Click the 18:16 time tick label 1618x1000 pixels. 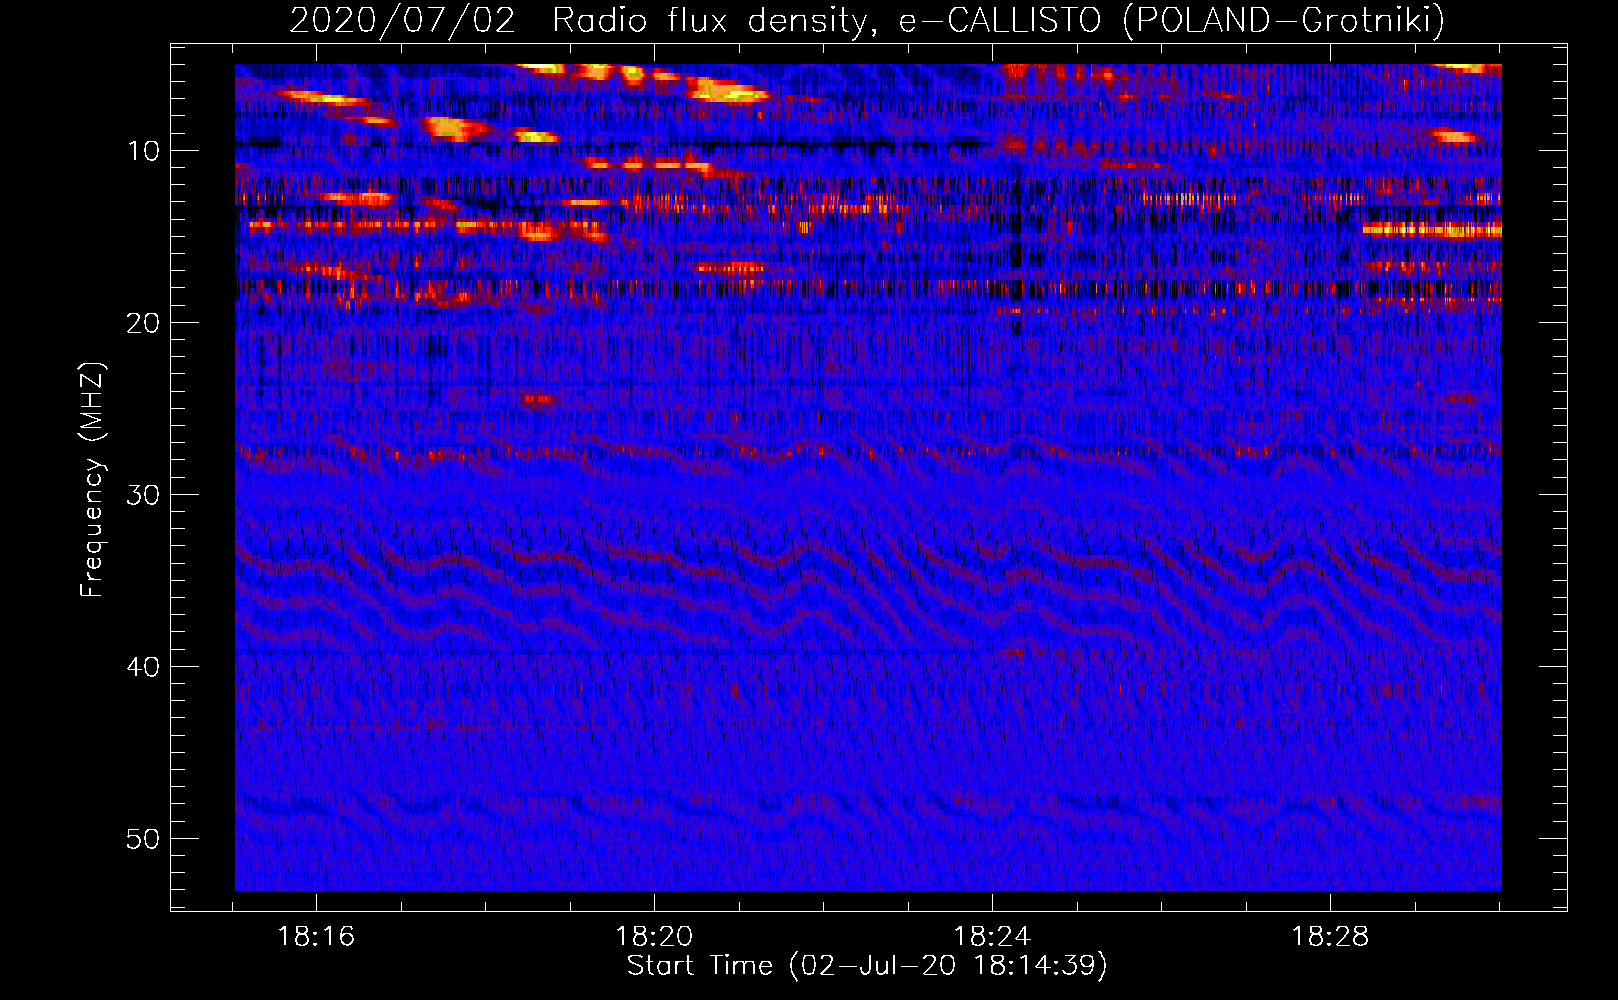316,937
